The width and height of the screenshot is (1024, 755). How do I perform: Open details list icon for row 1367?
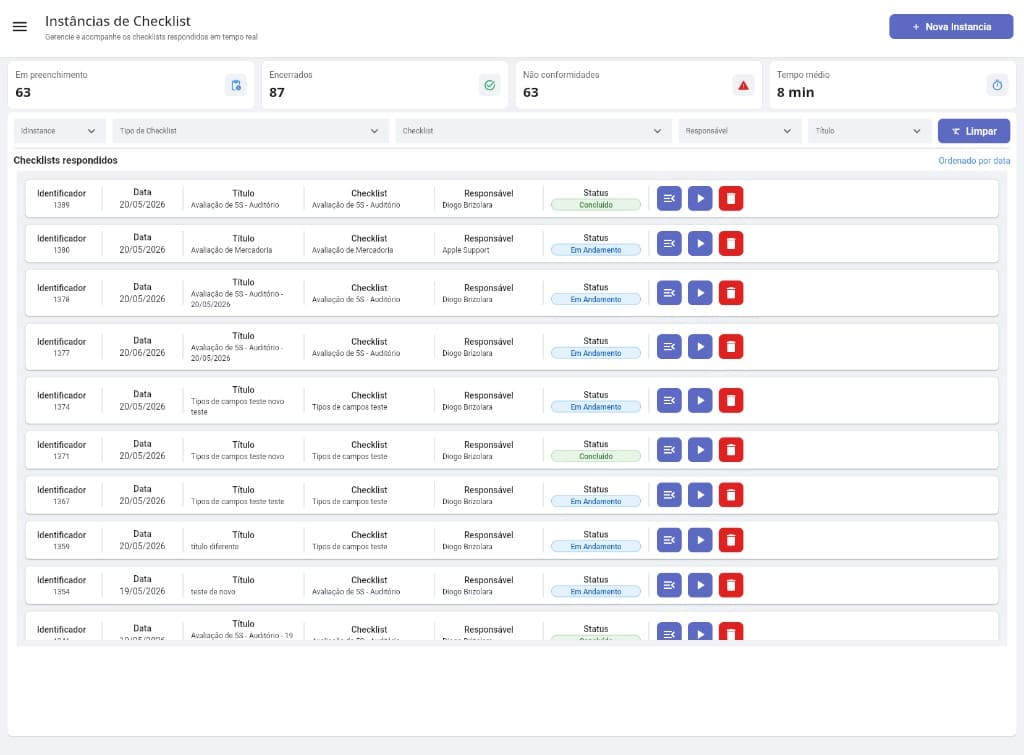click(x=669, y=495)
